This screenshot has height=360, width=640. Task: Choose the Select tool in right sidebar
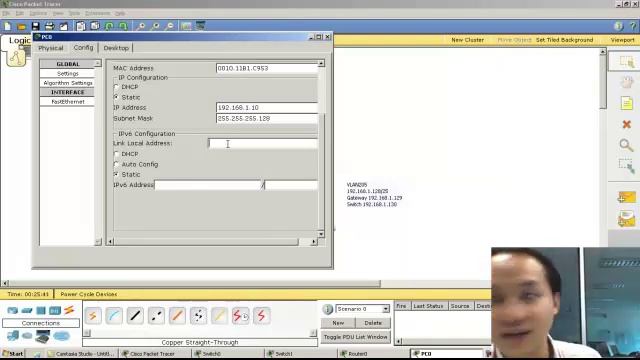626,62
